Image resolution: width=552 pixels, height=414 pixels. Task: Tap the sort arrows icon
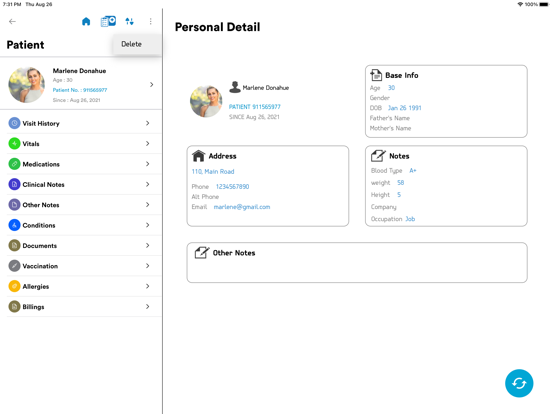(x=130, y=21)
